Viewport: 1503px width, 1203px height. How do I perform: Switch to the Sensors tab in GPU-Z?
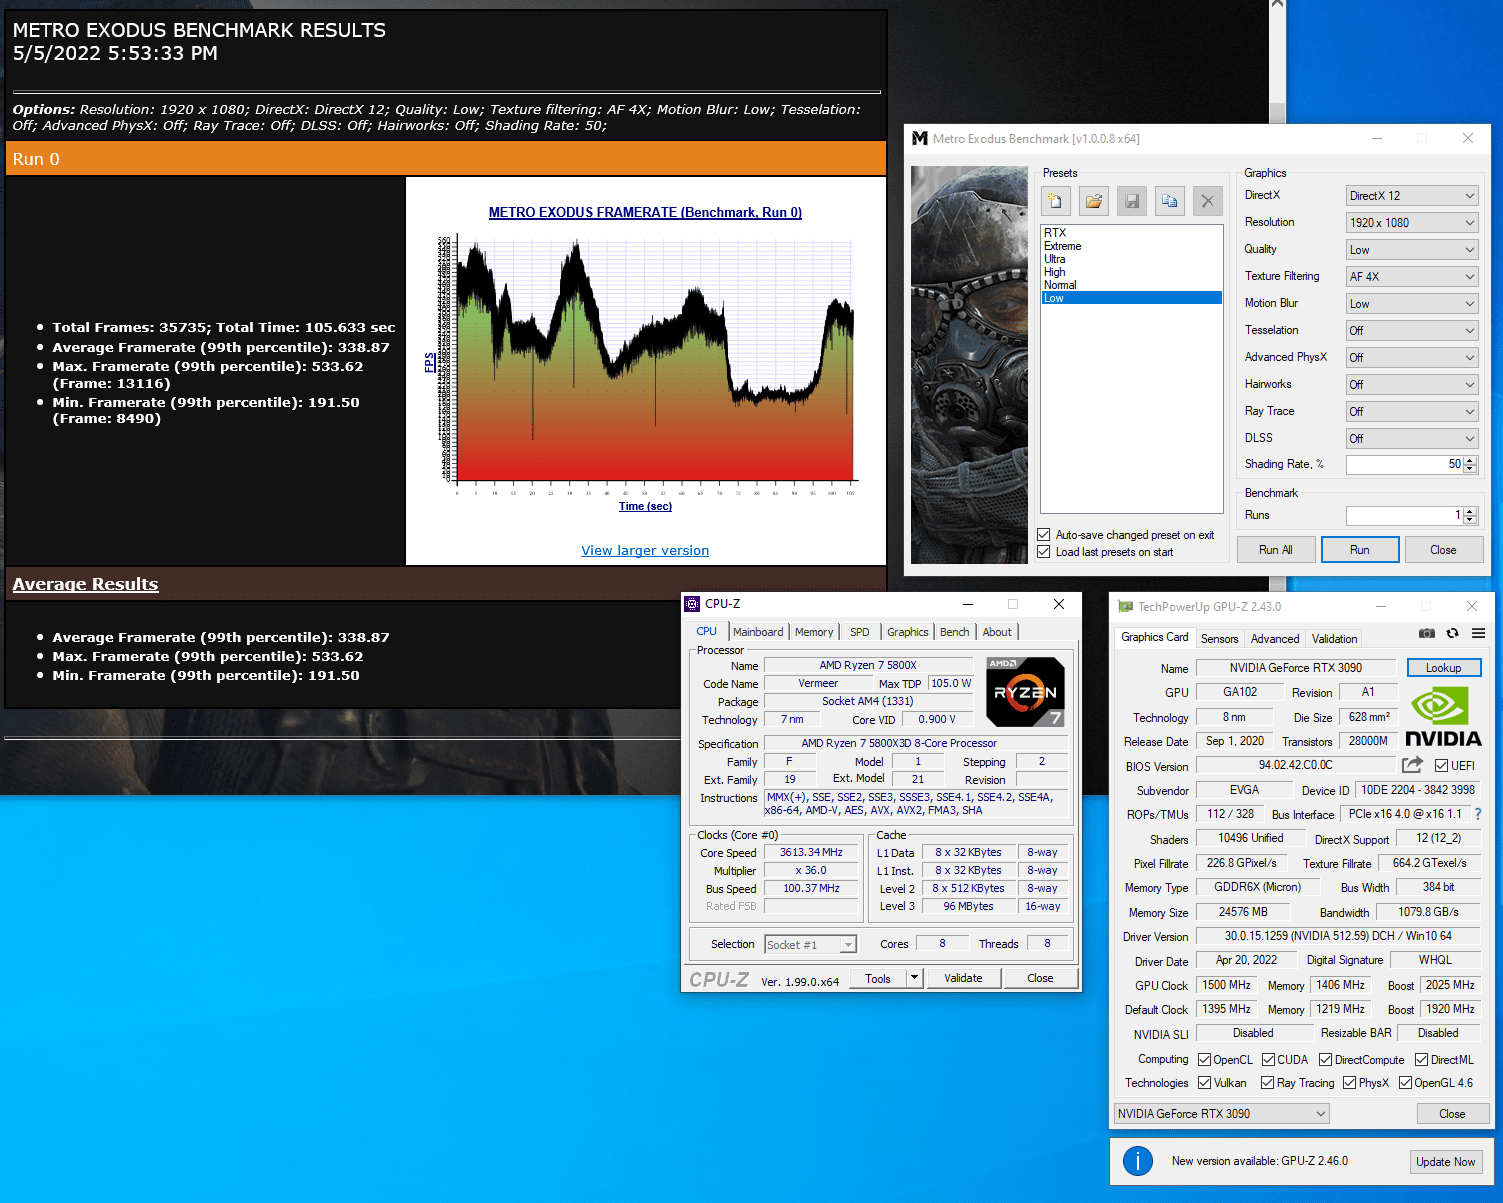[x=1220, y=639]
